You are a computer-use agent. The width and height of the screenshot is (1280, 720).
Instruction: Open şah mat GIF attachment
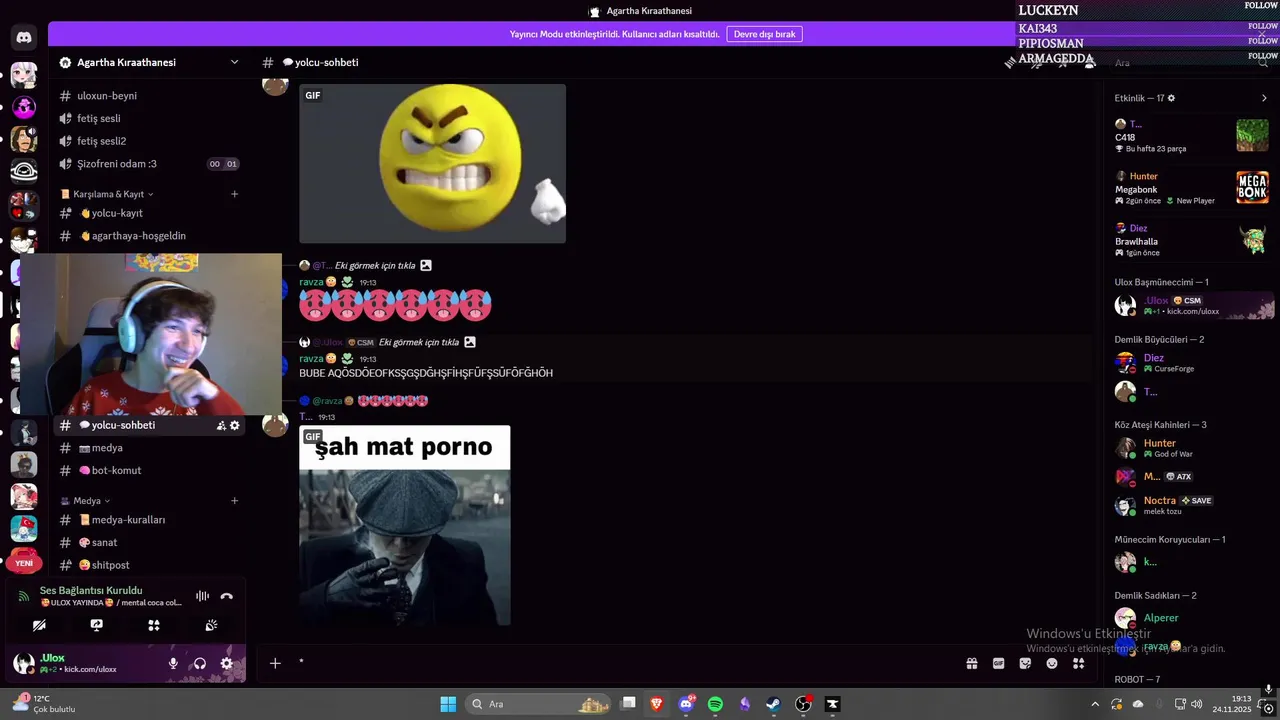pos(404,525)
